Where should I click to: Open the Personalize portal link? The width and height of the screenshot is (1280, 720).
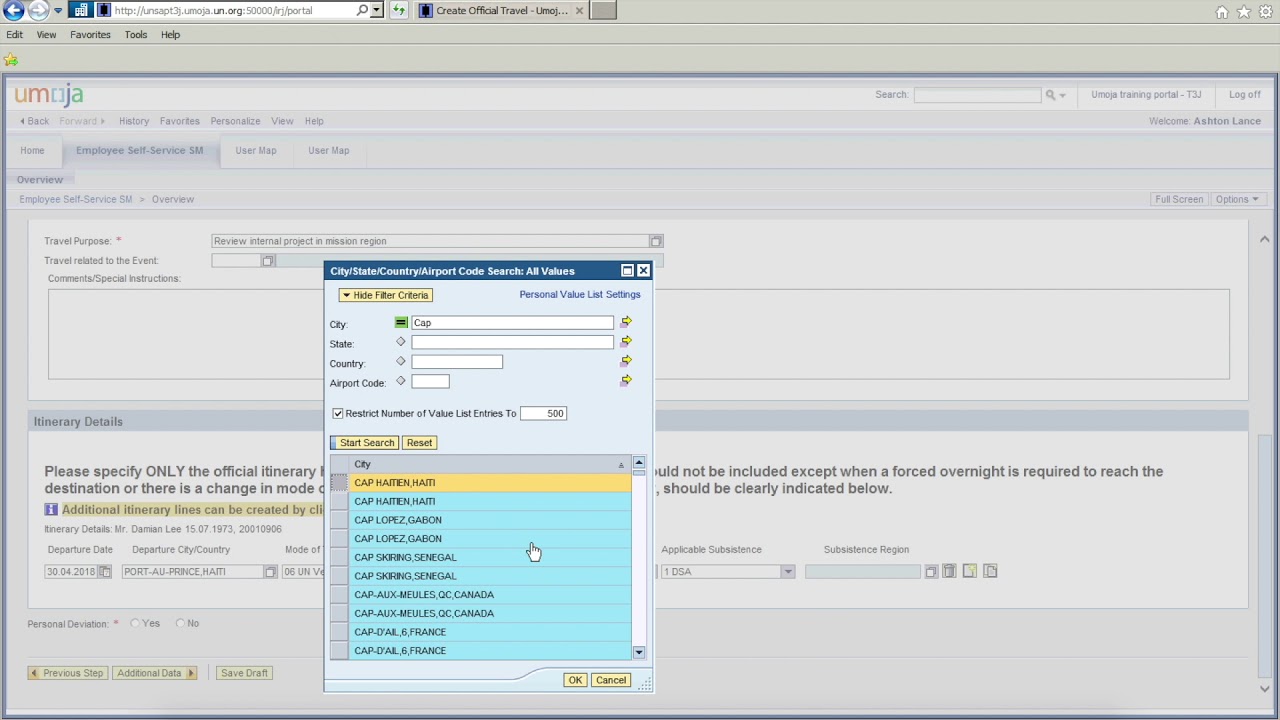coord(235,121)
